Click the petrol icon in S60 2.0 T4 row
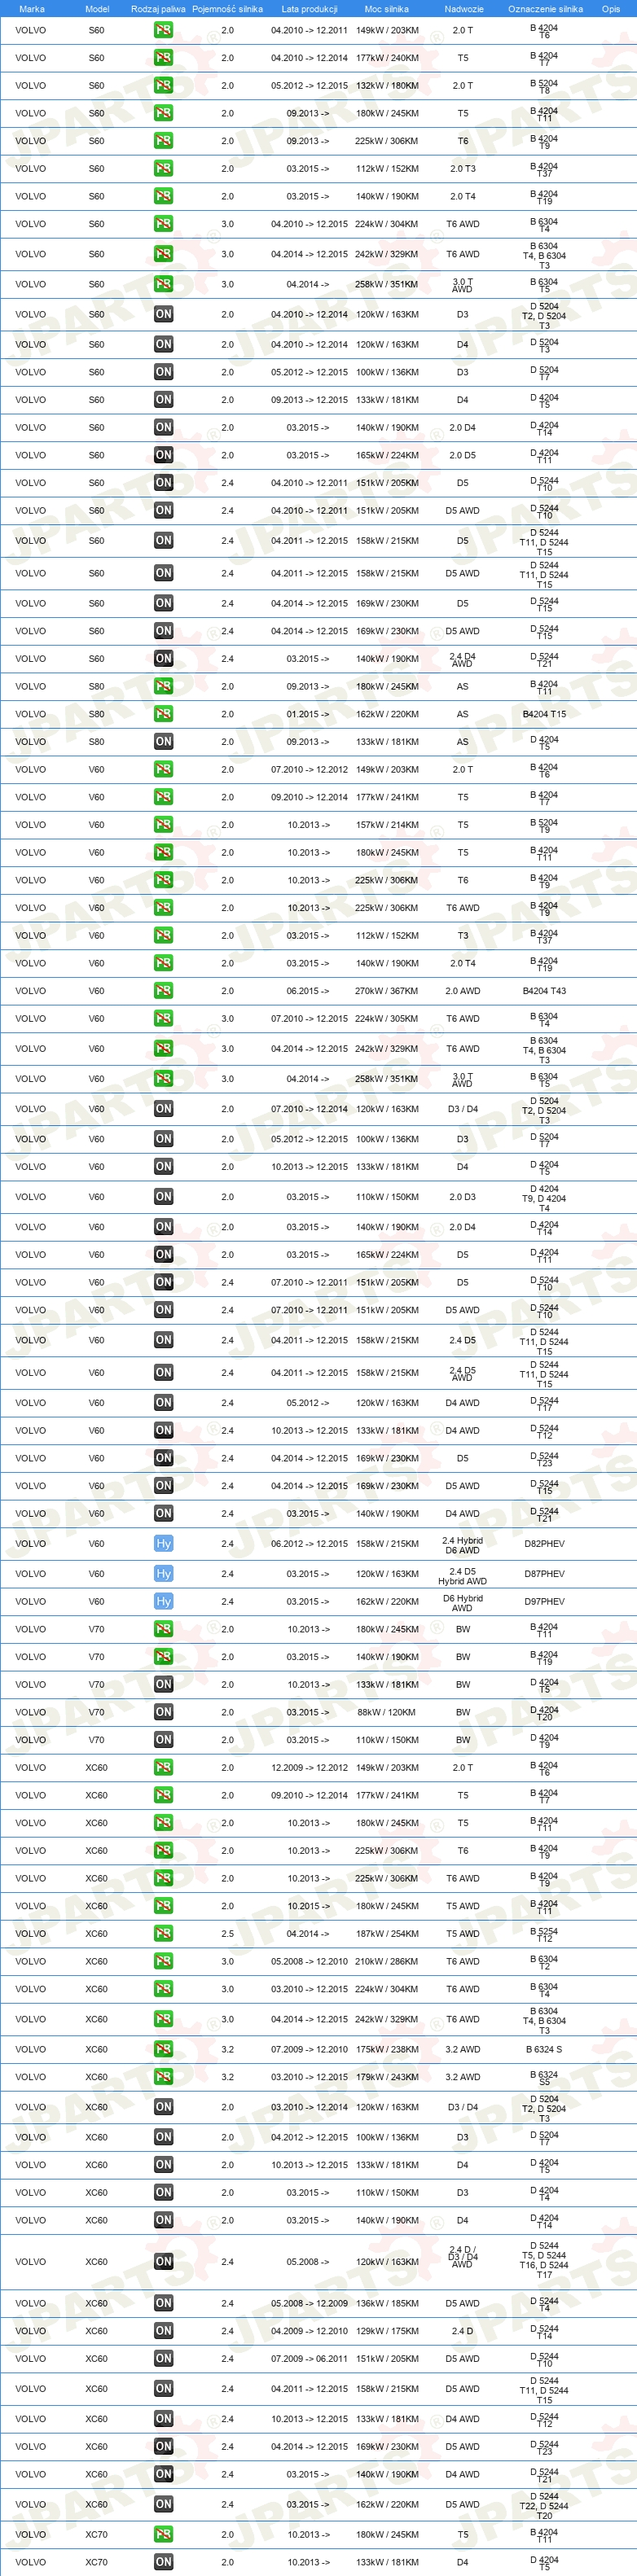 (163, 197)
